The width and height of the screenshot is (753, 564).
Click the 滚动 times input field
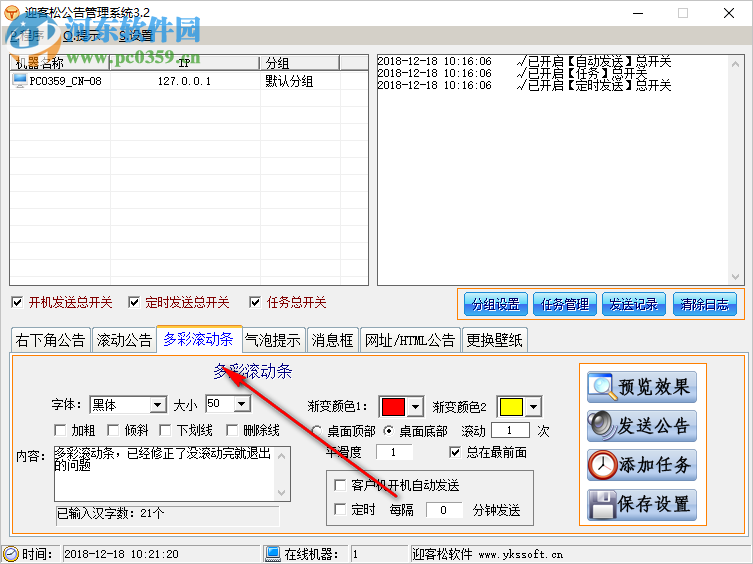(x=510, y=430)
